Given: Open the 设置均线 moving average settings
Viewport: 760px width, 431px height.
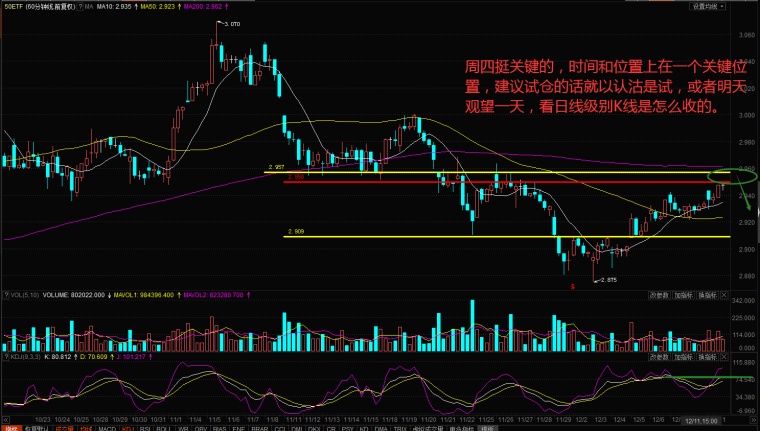Looking at the screenshot, I should [x=704, y=6].
